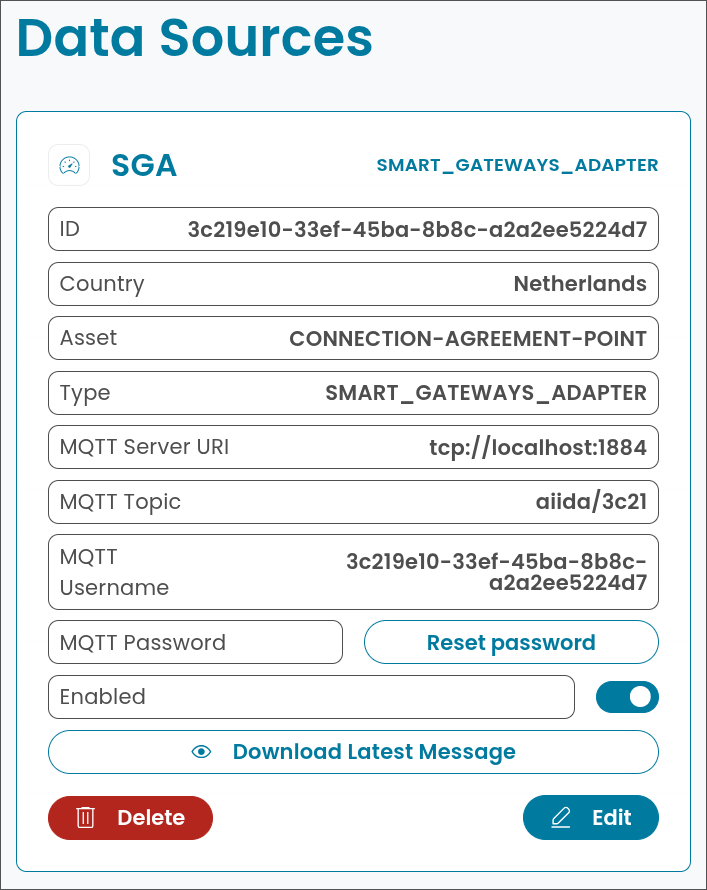Viewport: 707px width, 890px height.
Task: Click the pencil icon on the Edit button
Action: pos(563,817)
